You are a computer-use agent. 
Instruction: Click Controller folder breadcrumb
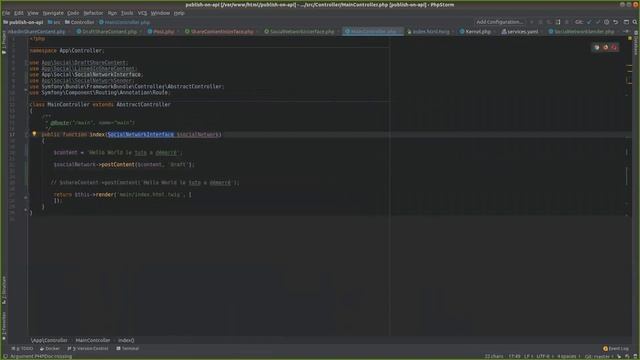click(79, 22)
